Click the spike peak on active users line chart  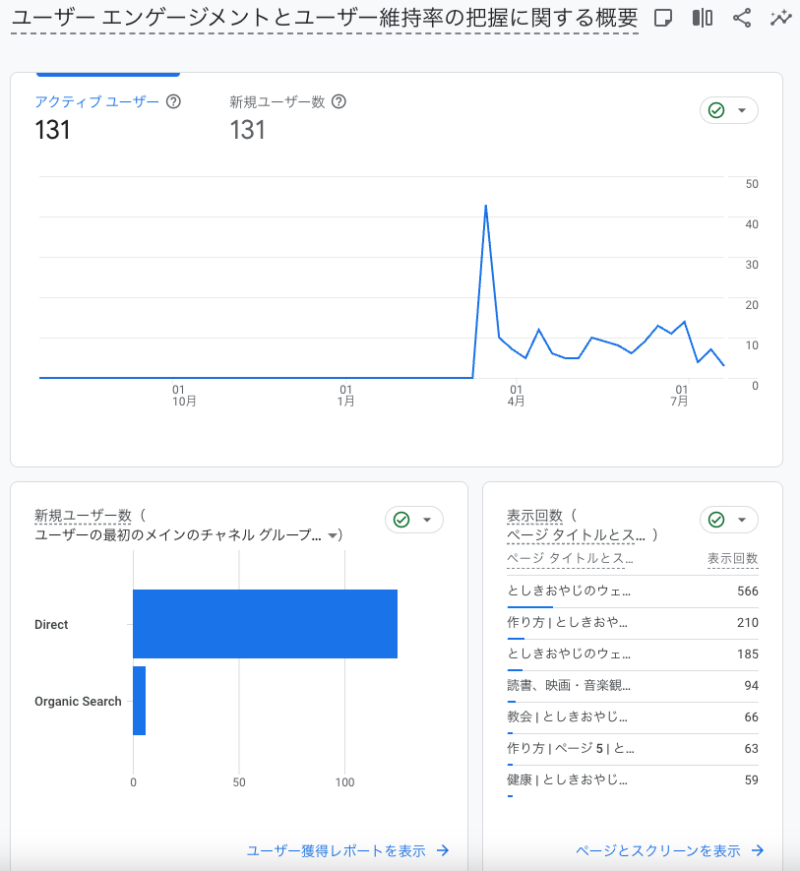pos(486,206)
